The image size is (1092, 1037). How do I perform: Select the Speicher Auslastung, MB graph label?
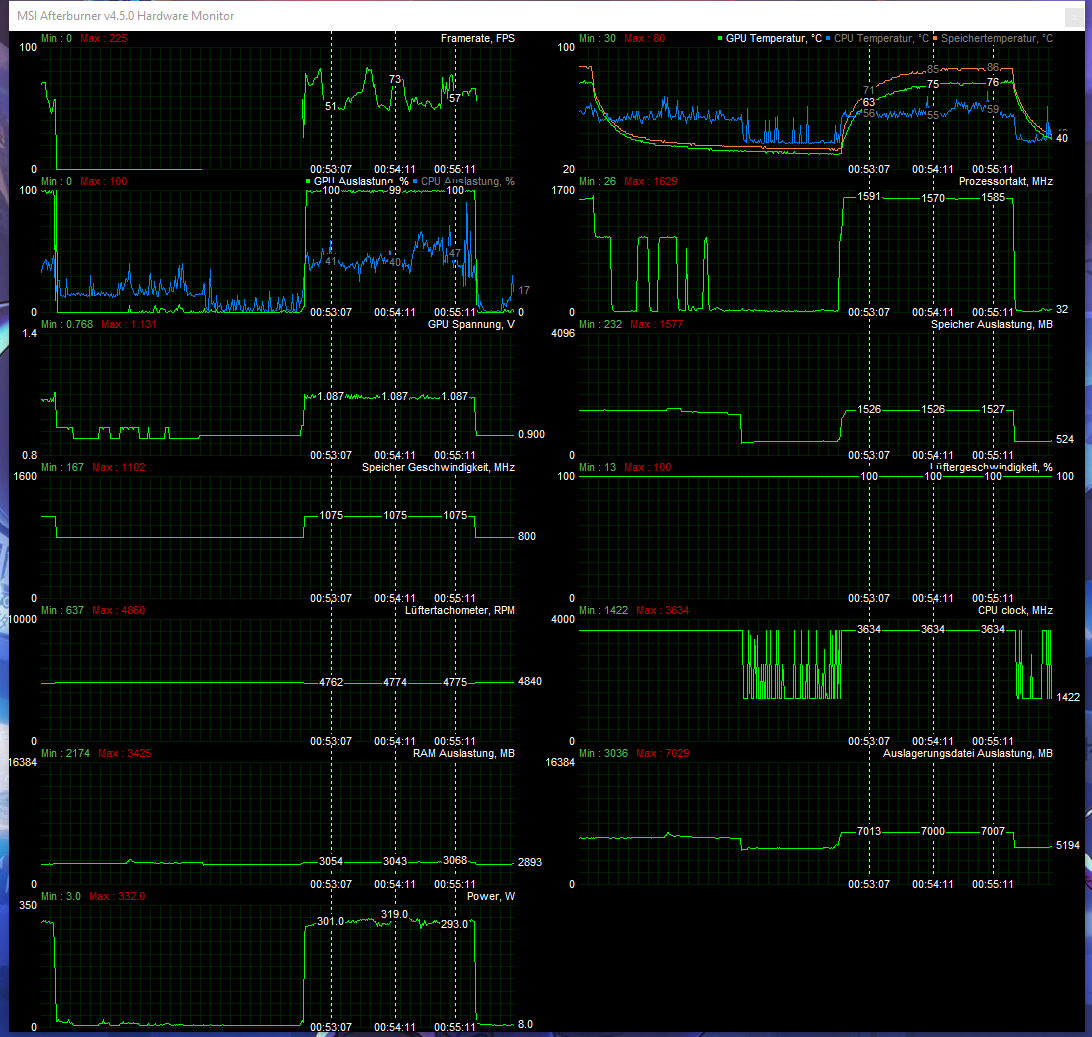click(992, 325)
